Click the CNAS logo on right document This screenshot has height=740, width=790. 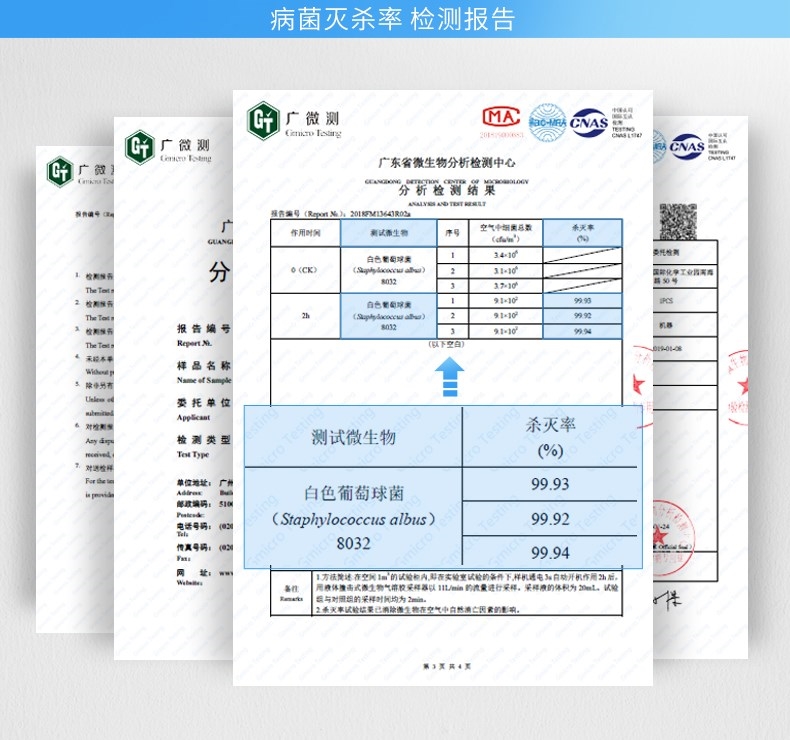[x=686, y=147]
